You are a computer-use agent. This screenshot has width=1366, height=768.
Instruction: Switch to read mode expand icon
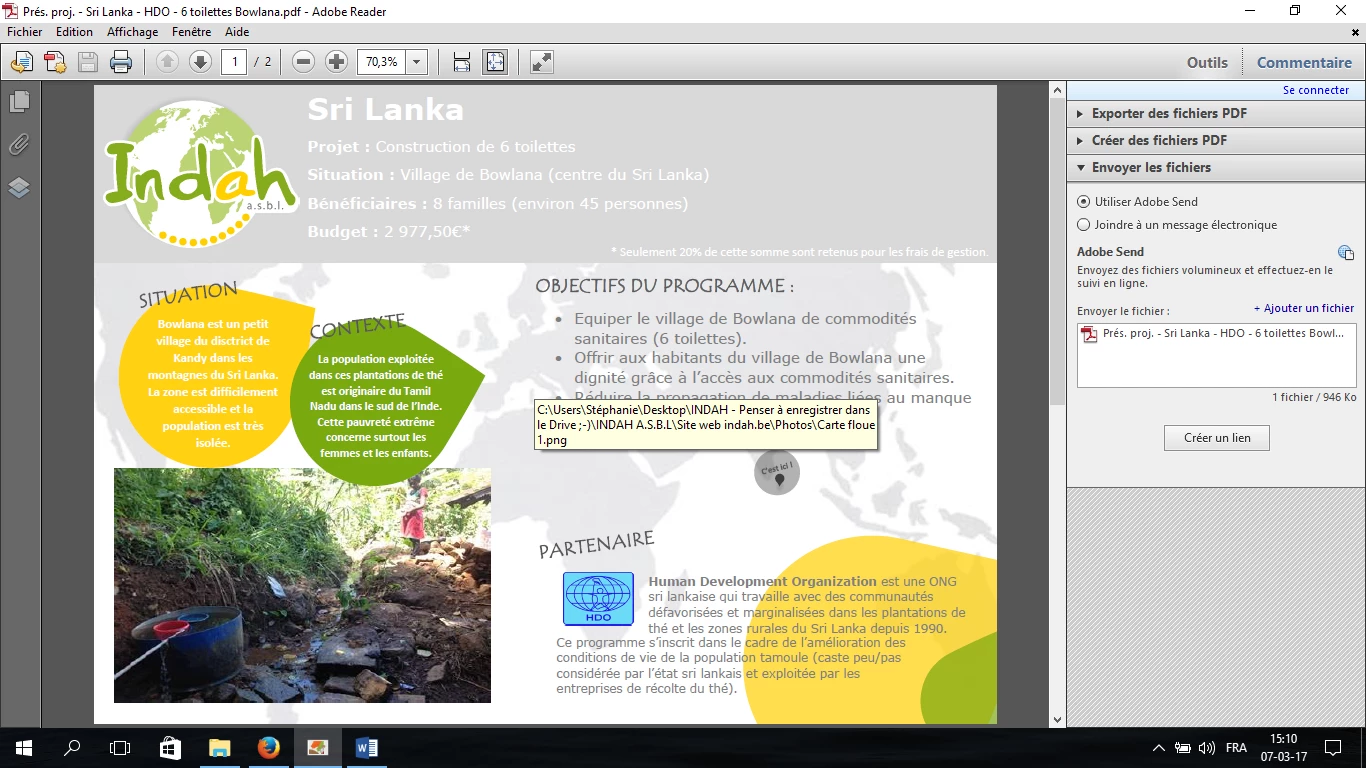click(x=541, y=62)
